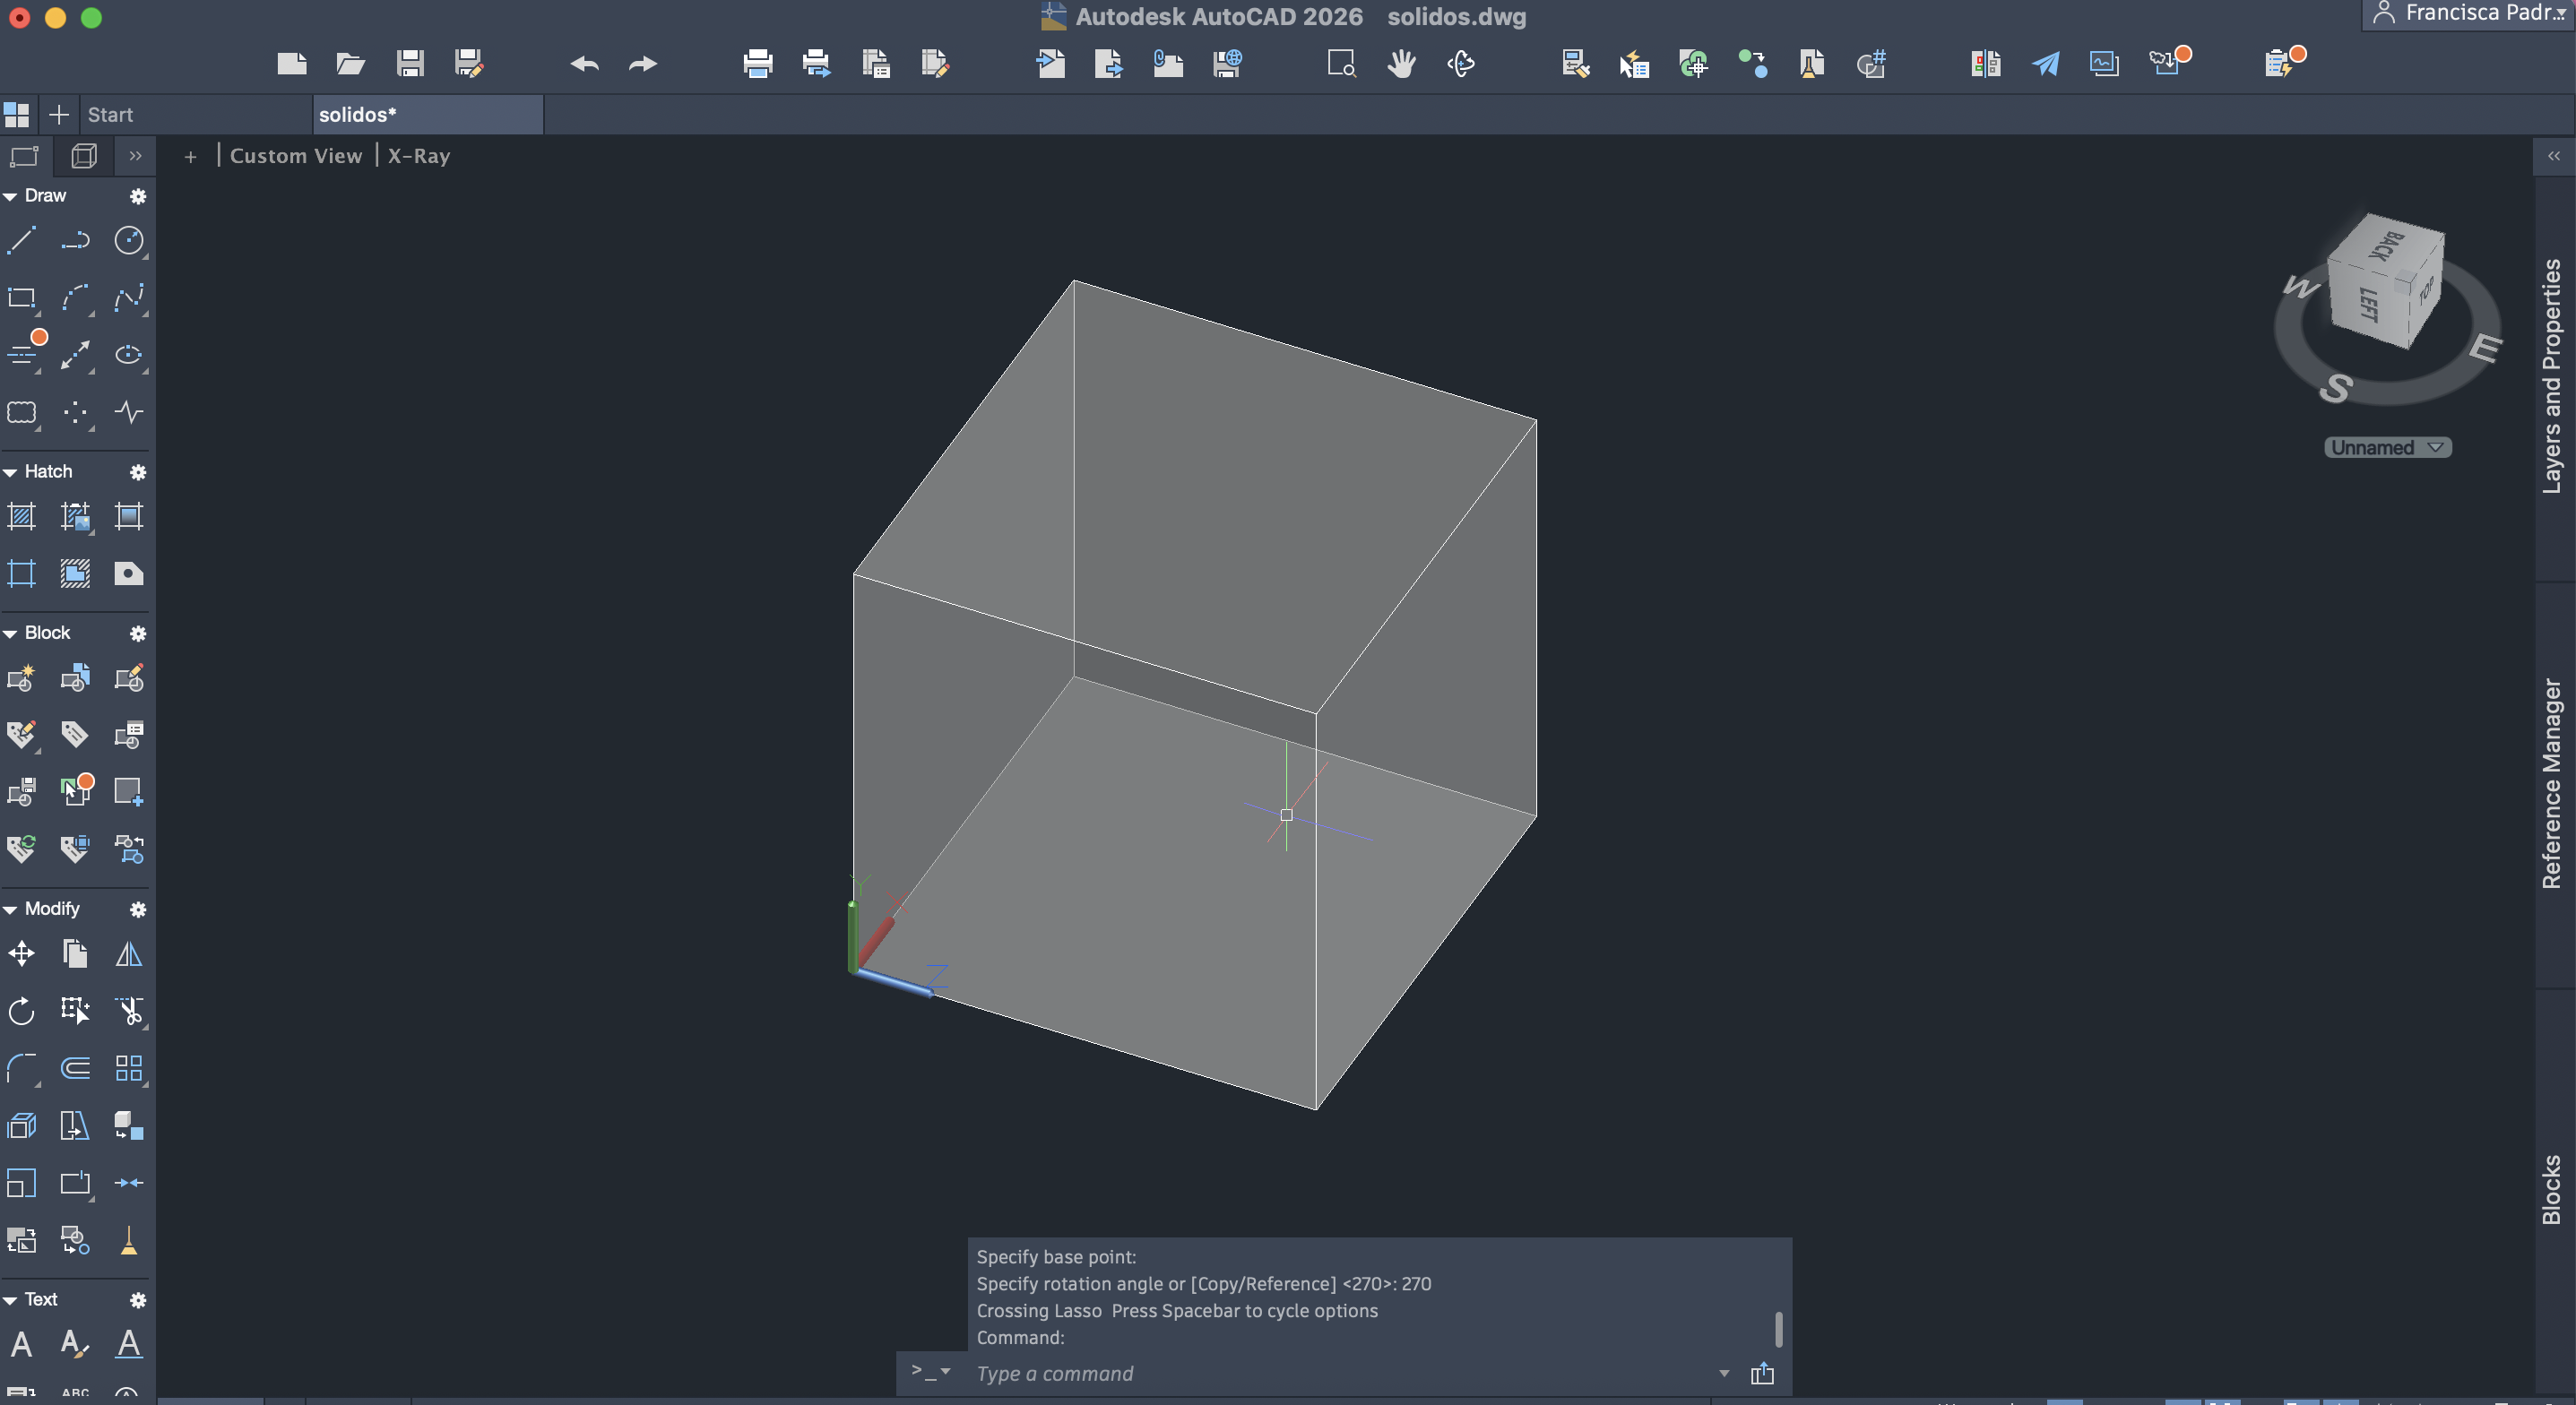Click the Mirror tool icon
This screenshot has height=1405, width=2576.
coord(128,954)
